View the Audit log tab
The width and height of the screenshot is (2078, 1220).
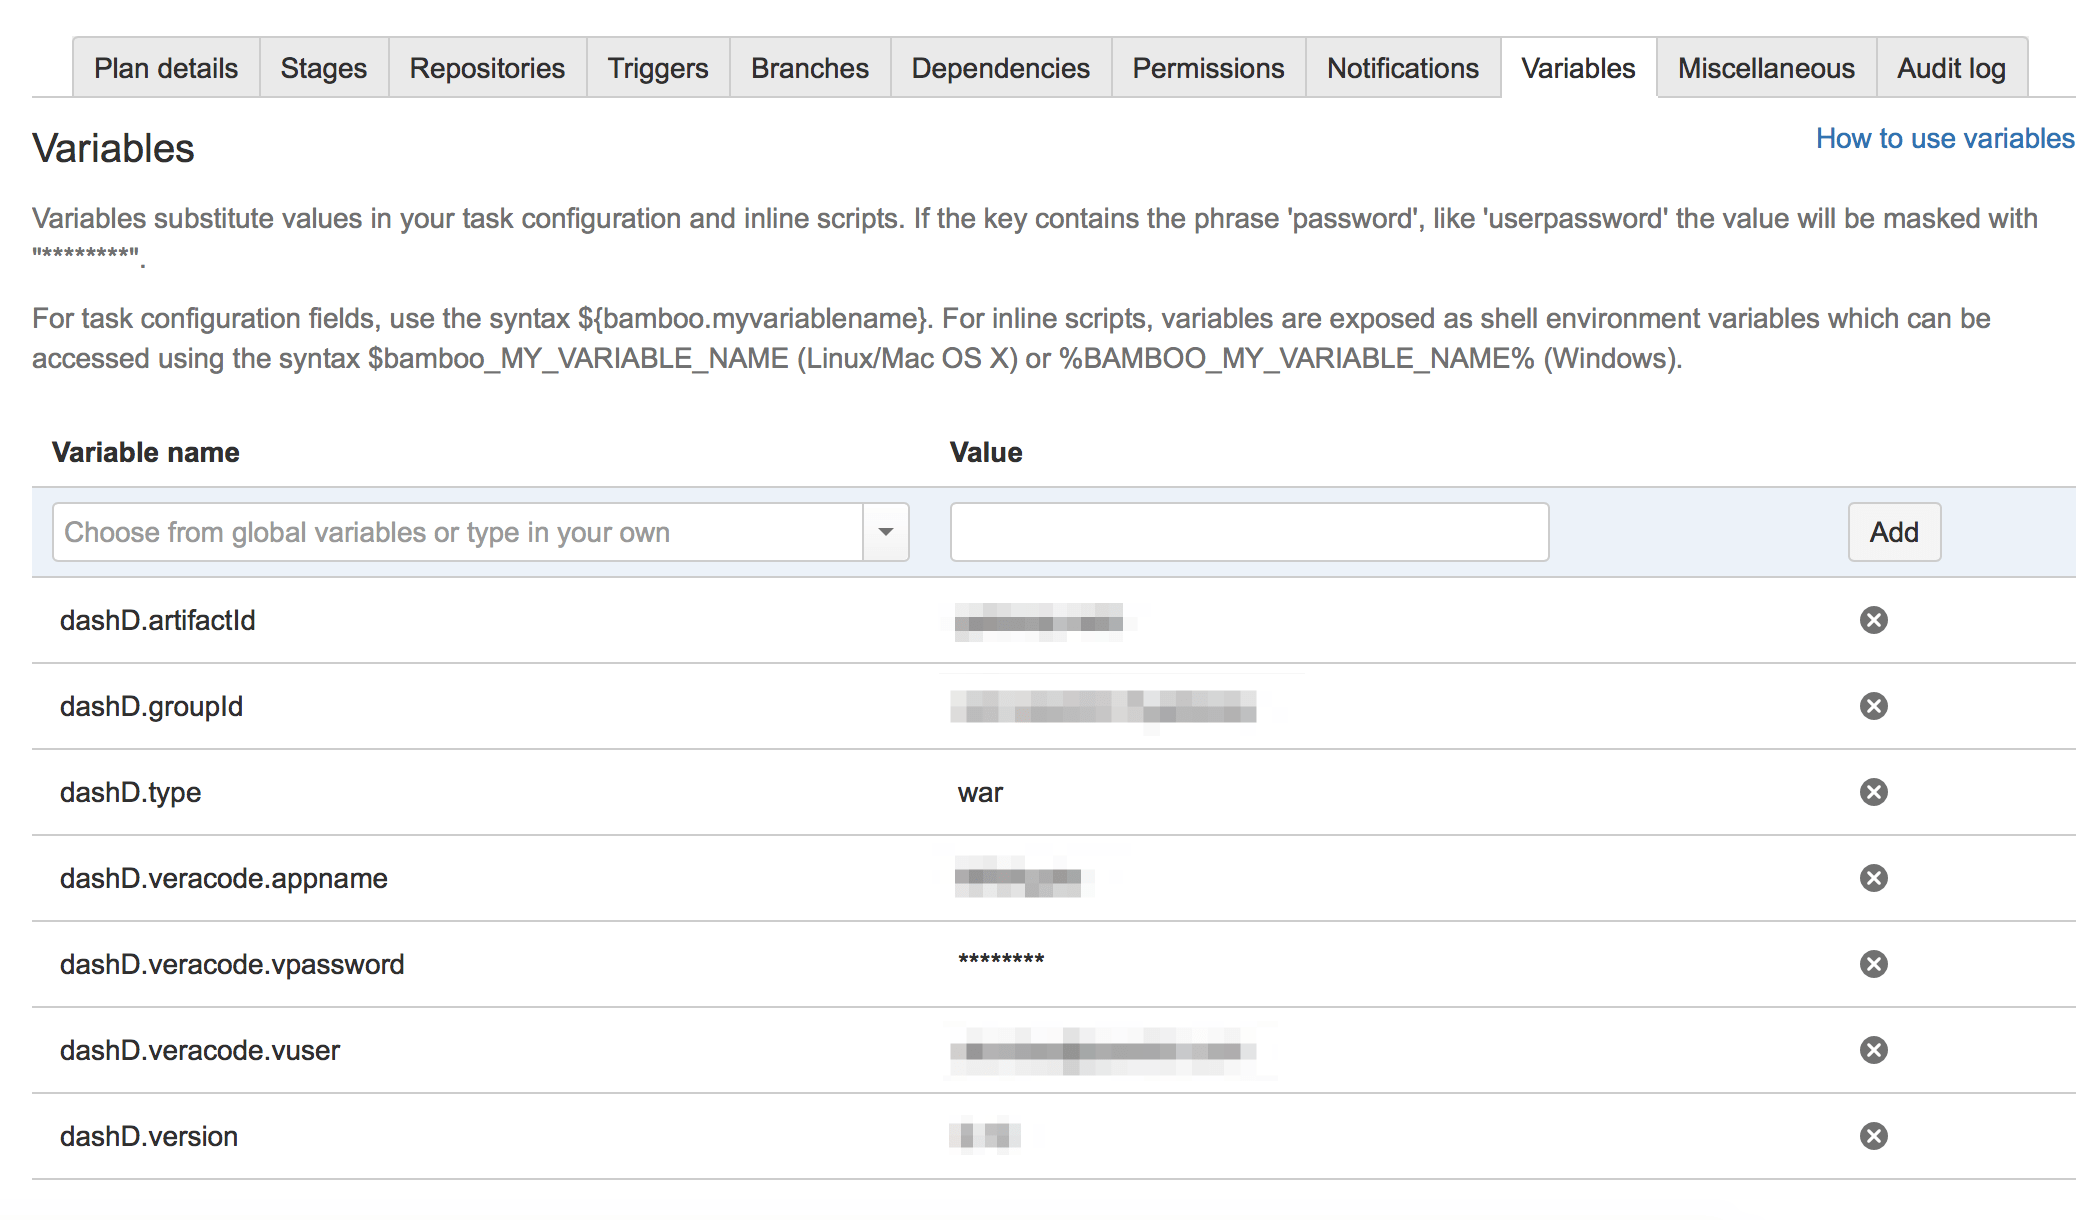click(x=1951, y=67)
